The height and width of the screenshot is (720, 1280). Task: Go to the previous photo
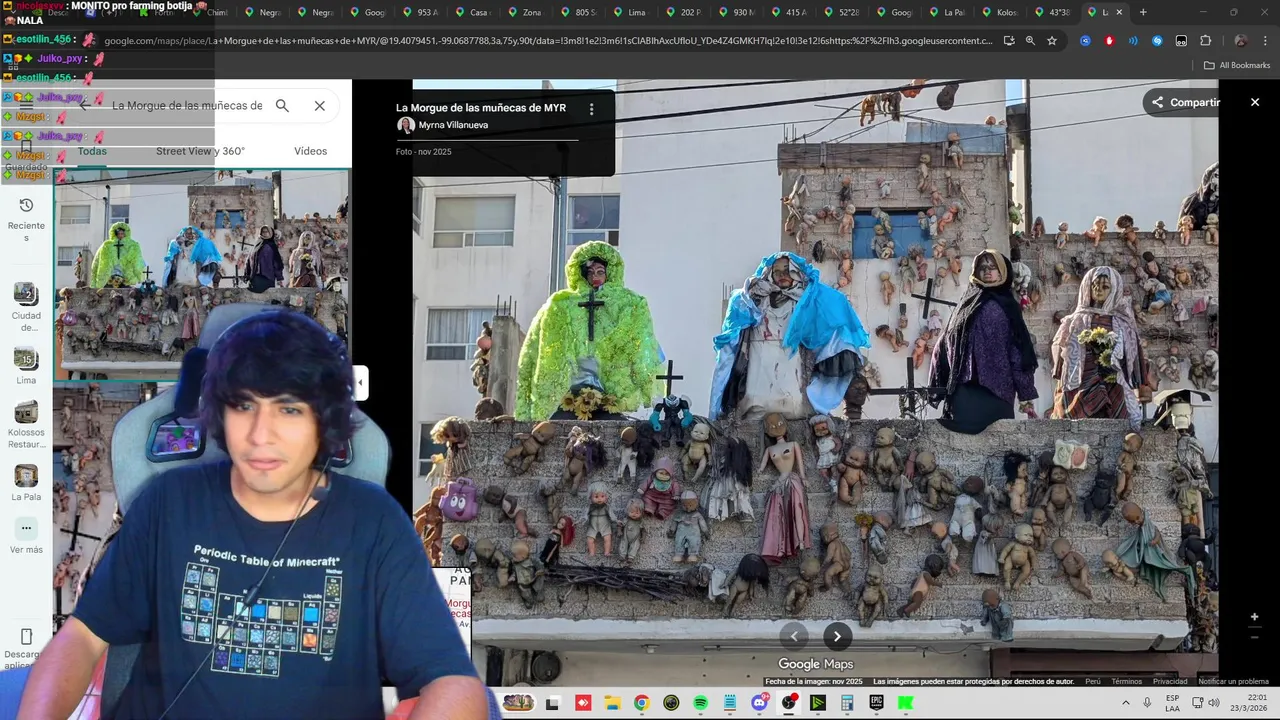(794, 636)
